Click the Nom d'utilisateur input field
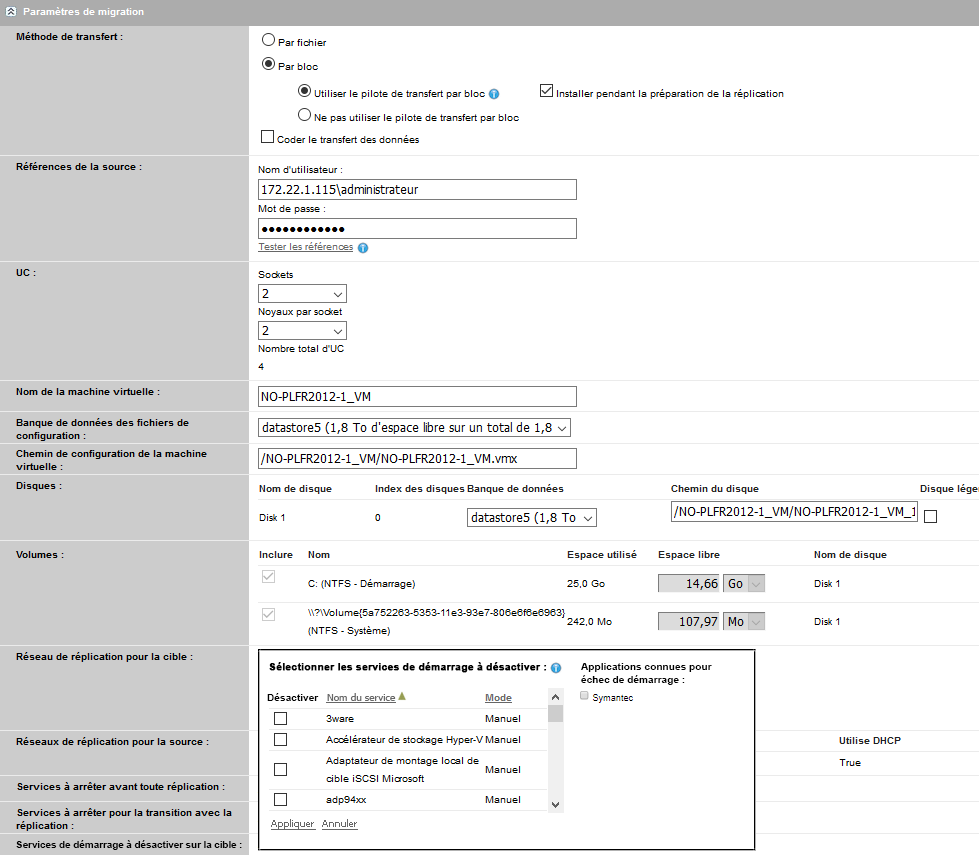979x855 pixels. (x=417, y=190)
